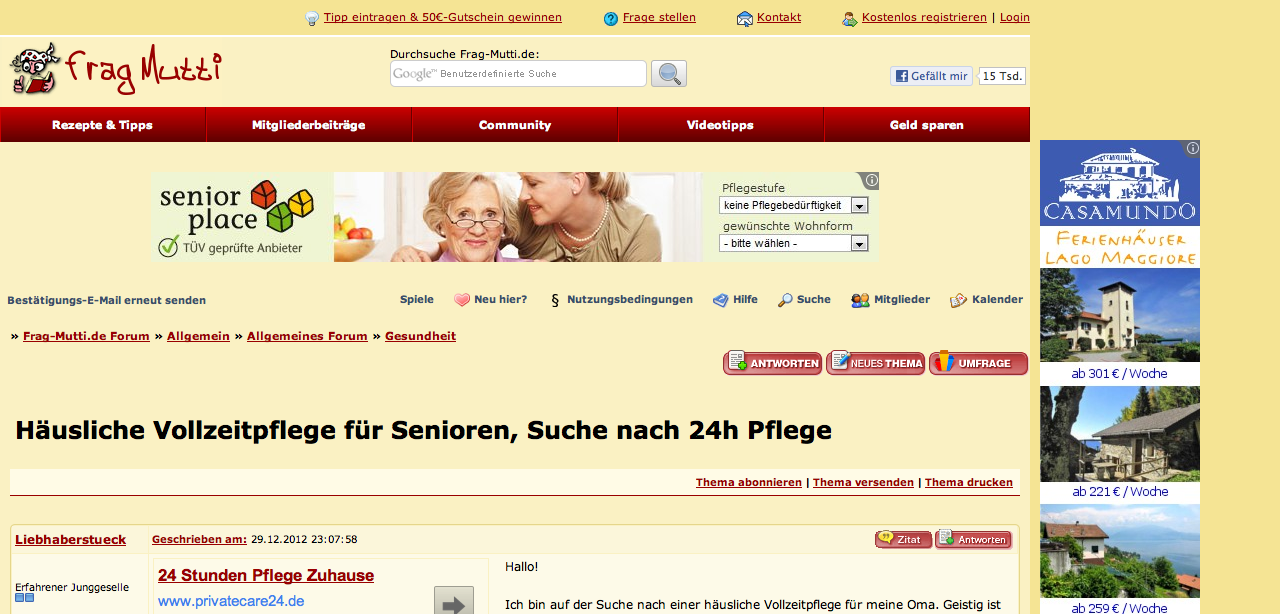Click into the Google search field
1280x614 pixels.
(518, 74)
